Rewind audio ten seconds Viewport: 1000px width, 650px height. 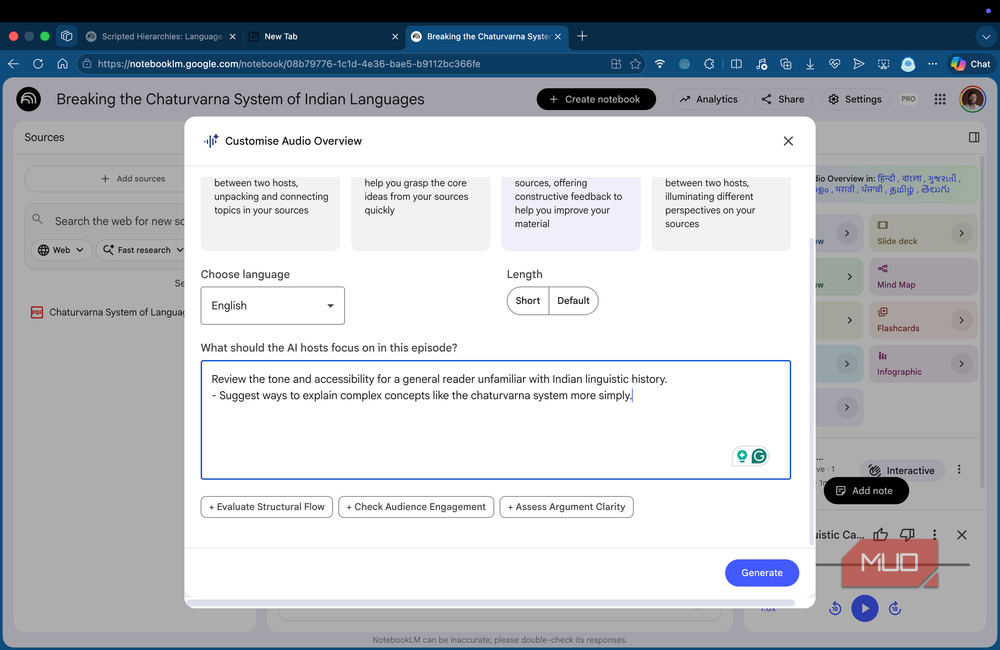(x=835, y=609)
